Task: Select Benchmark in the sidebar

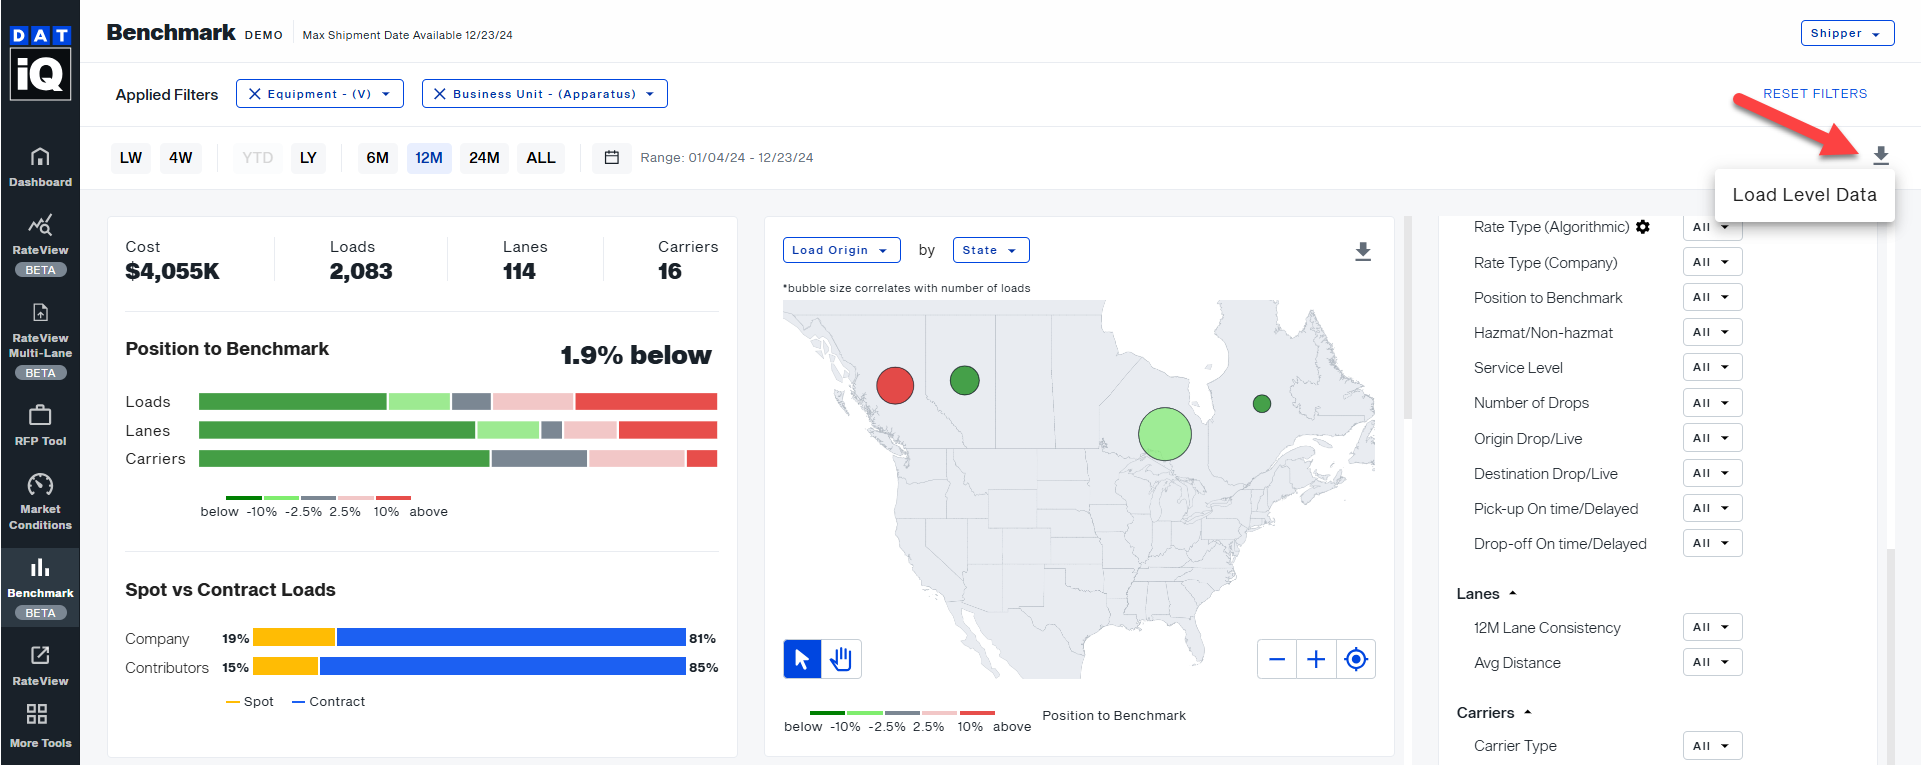Action: click(40, 587)
